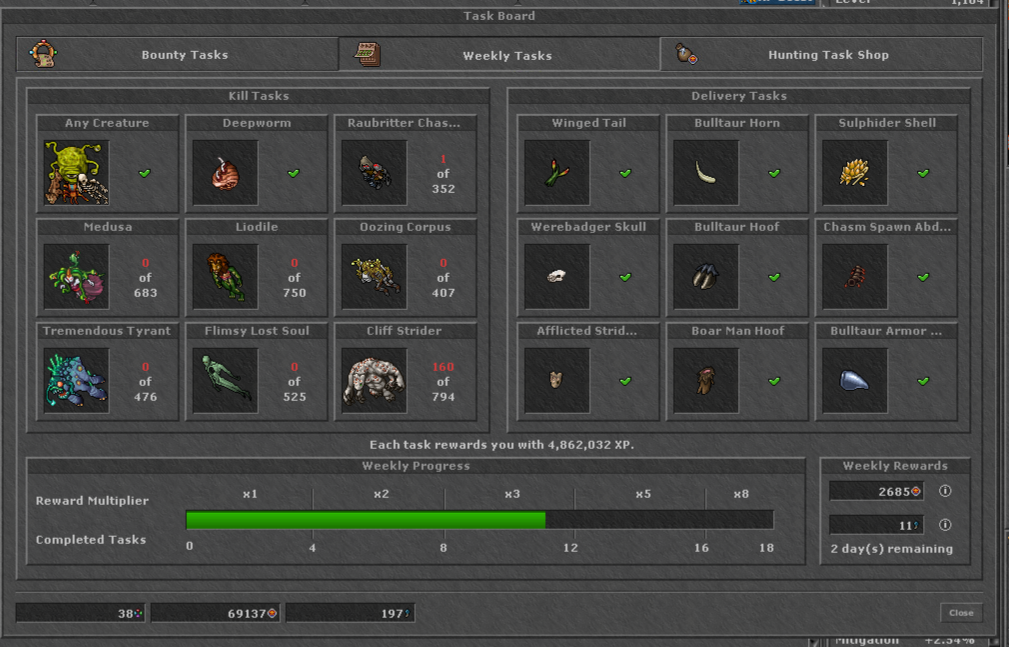Click the info icon beside 11 reward

(945, 525)
